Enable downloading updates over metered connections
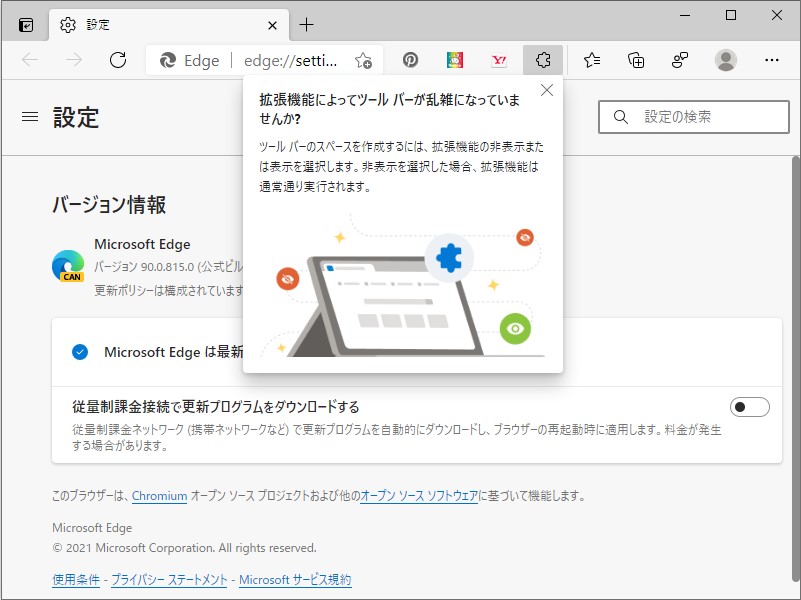The image size is (801, 600). pos(750,406)
